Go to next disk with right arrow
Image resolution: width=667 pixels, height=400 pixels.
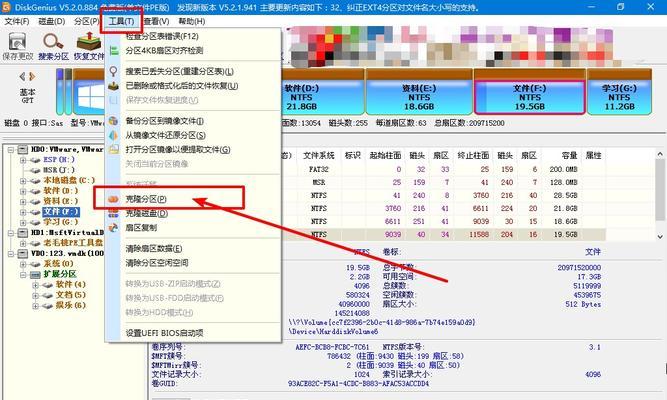tap(32, 77)
